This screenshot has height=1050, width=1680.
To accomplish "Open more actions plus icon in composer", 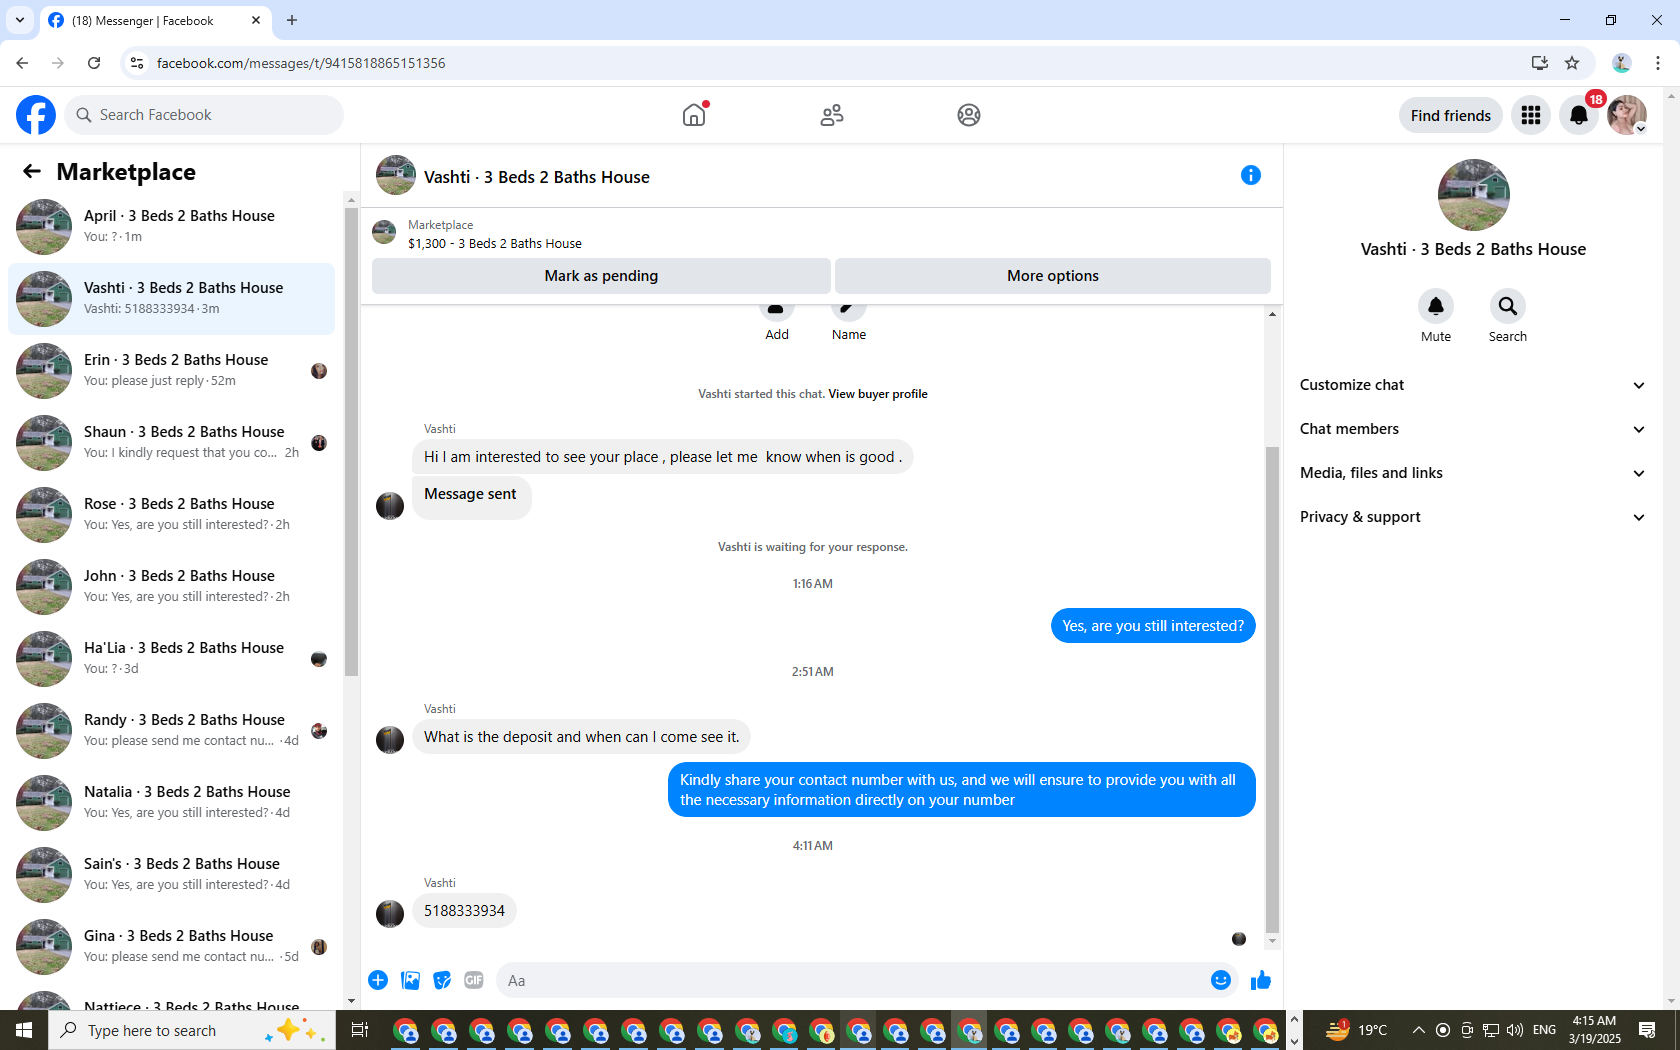I will 378,980.
